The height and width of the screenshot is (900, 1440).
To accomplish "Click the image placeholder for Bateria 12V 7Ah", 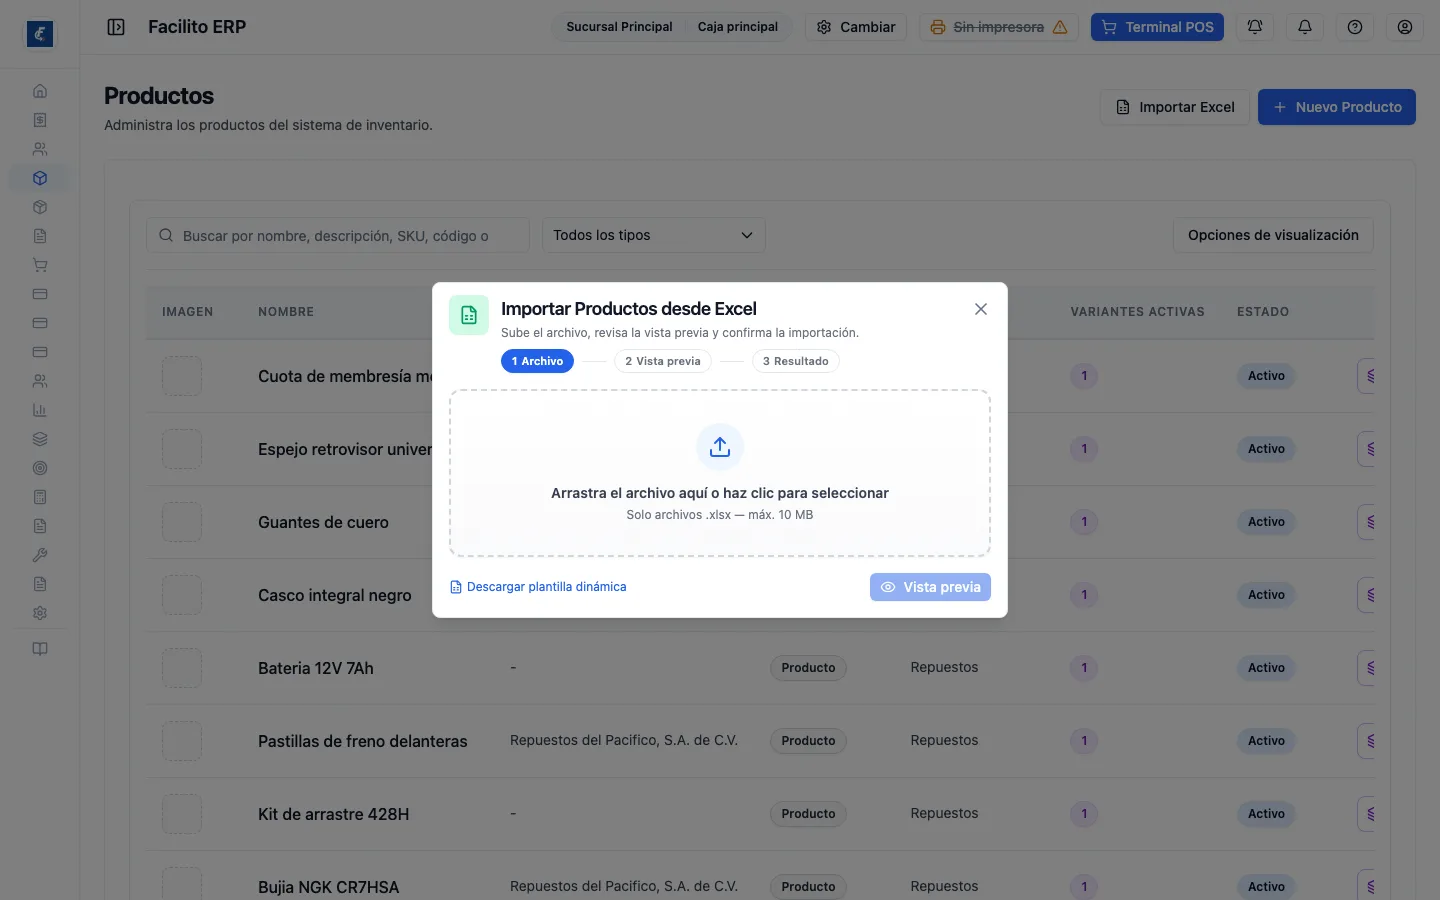I will pos(182,668).
